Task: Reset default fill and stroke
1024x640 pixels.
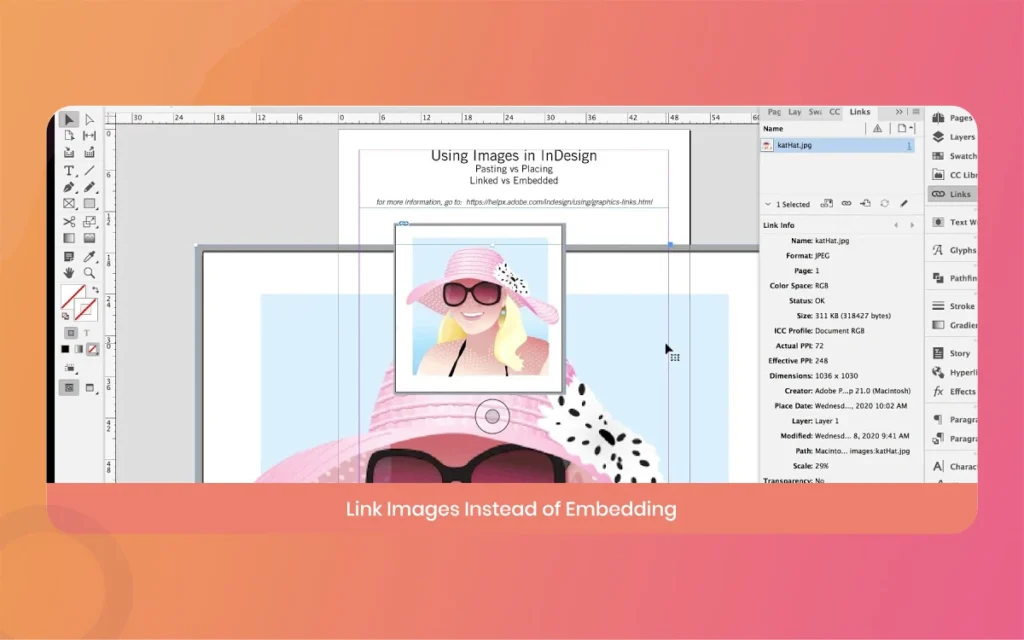Action: coord(65,317)
